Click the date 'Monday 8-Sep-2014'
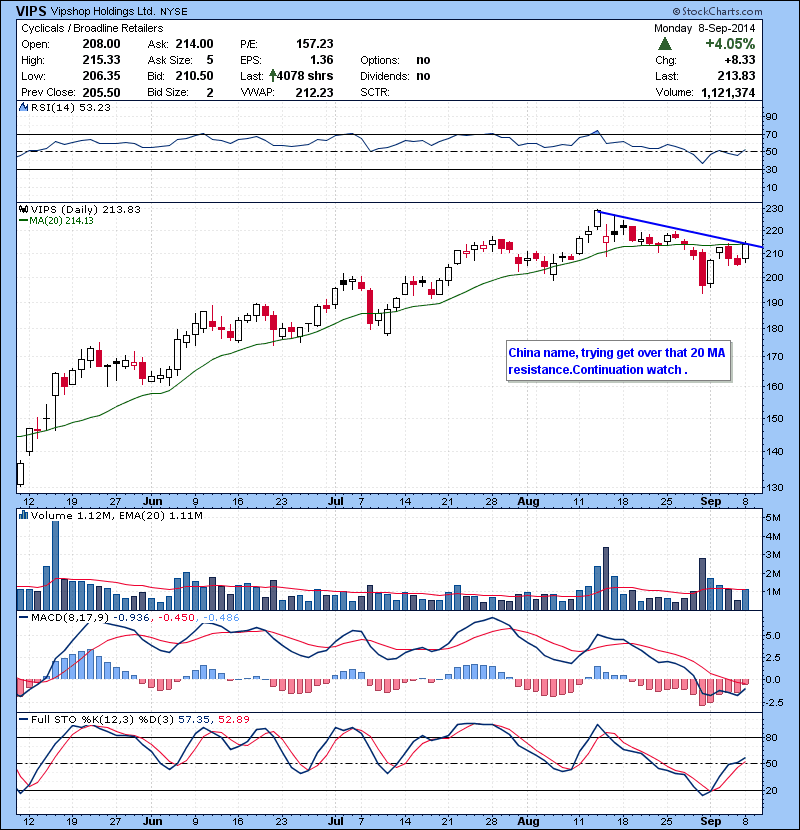This screenshot has height=830, width=800. [x=704, y=28]
